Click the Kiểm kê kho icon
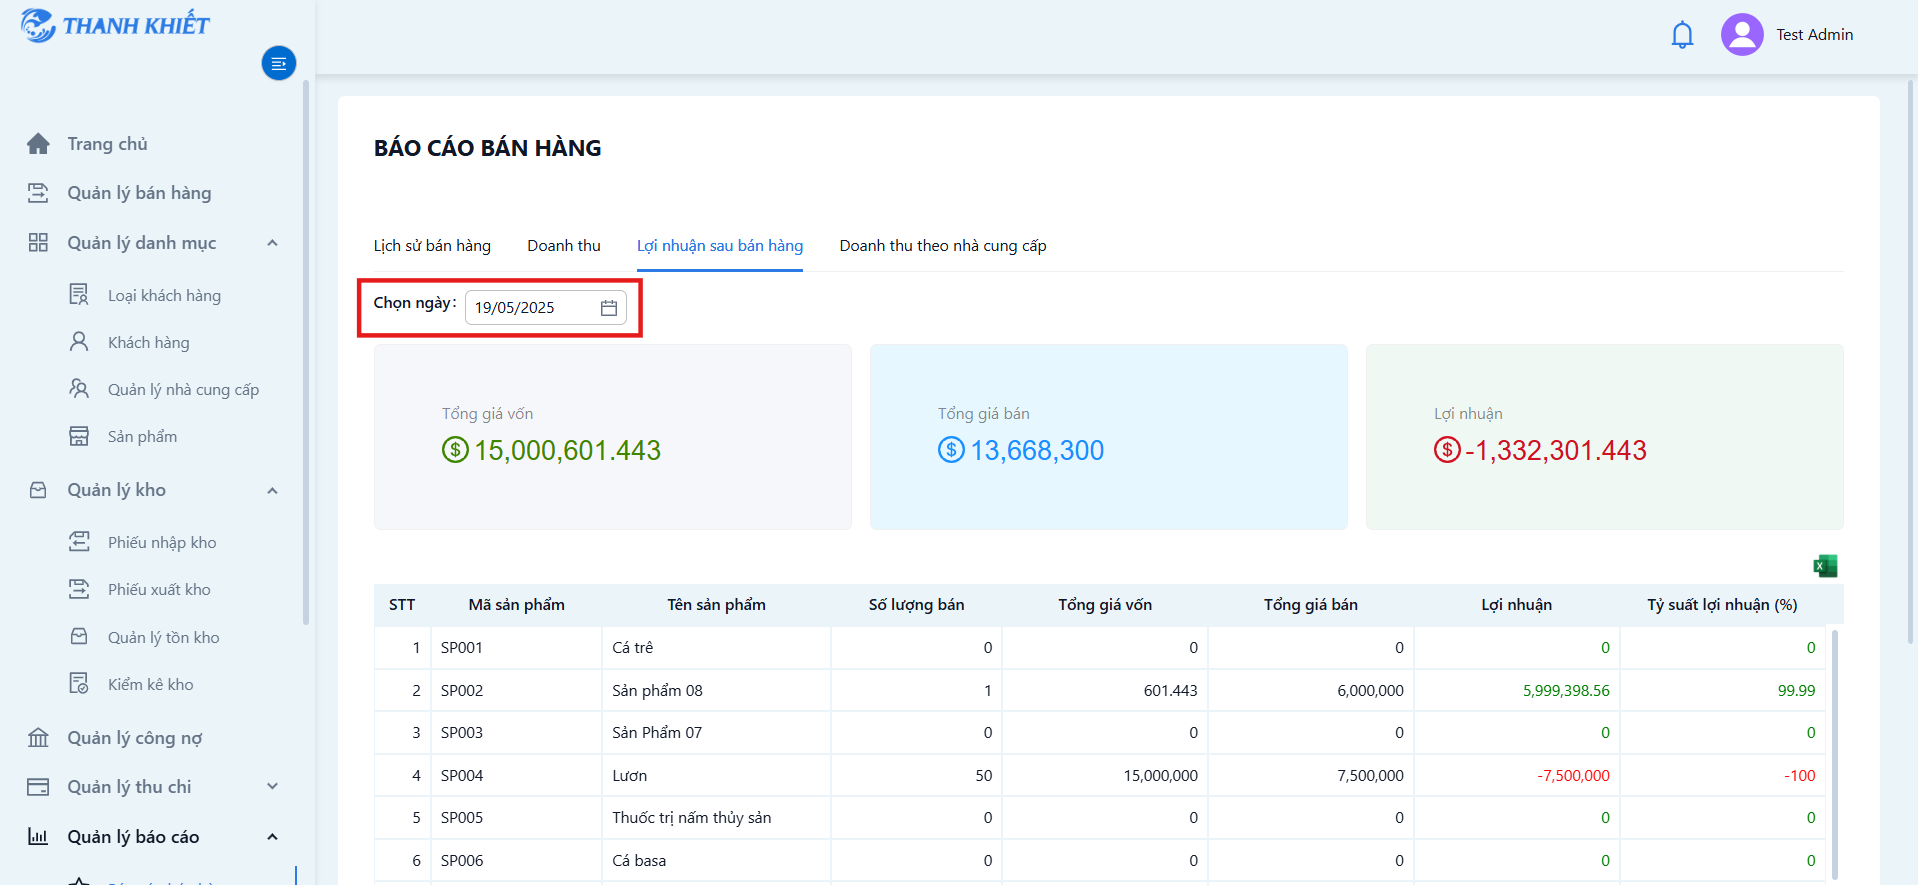This screenshot has width=1918, height=885. 79,684
